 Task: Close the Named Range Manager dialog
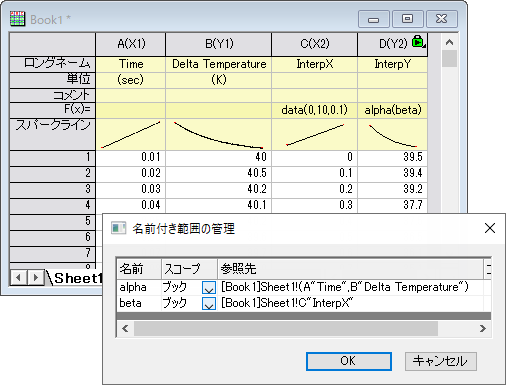pos(490,228)
